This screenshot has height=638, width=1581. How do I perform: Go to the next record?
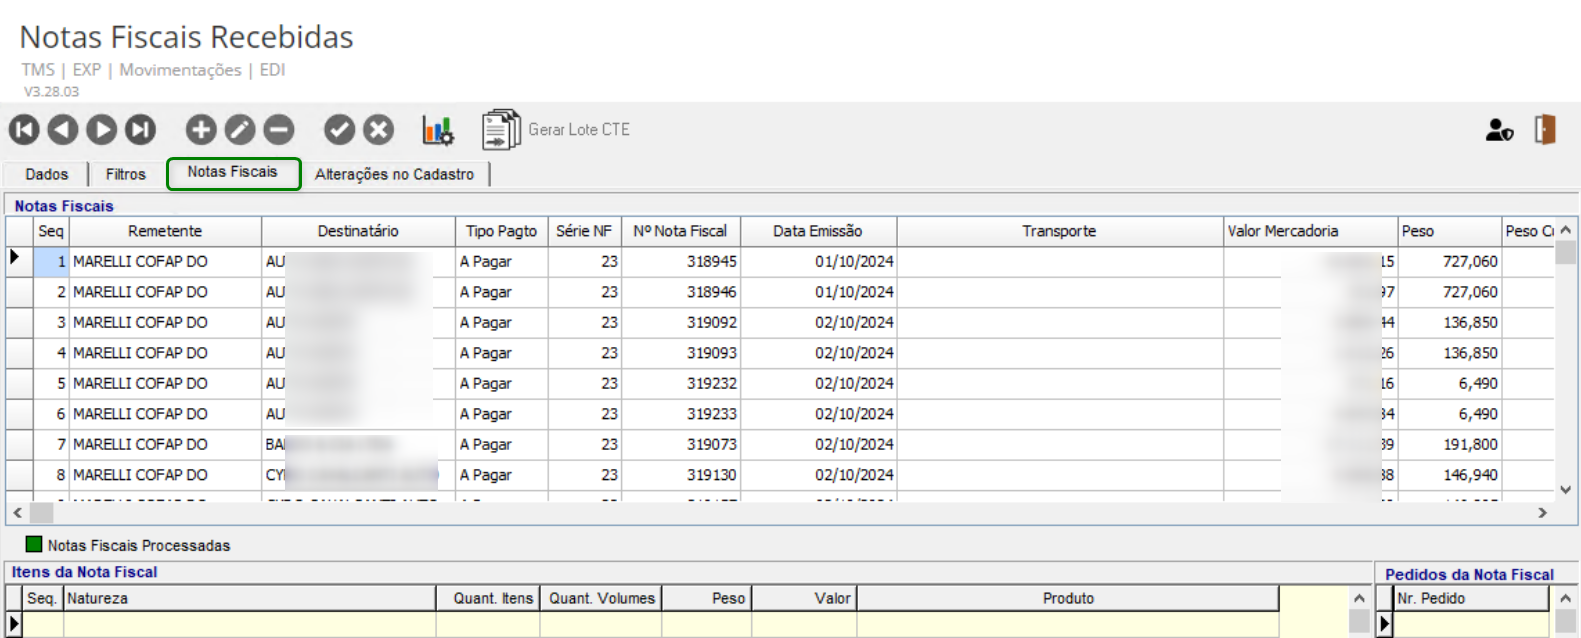tap(101, 129)
